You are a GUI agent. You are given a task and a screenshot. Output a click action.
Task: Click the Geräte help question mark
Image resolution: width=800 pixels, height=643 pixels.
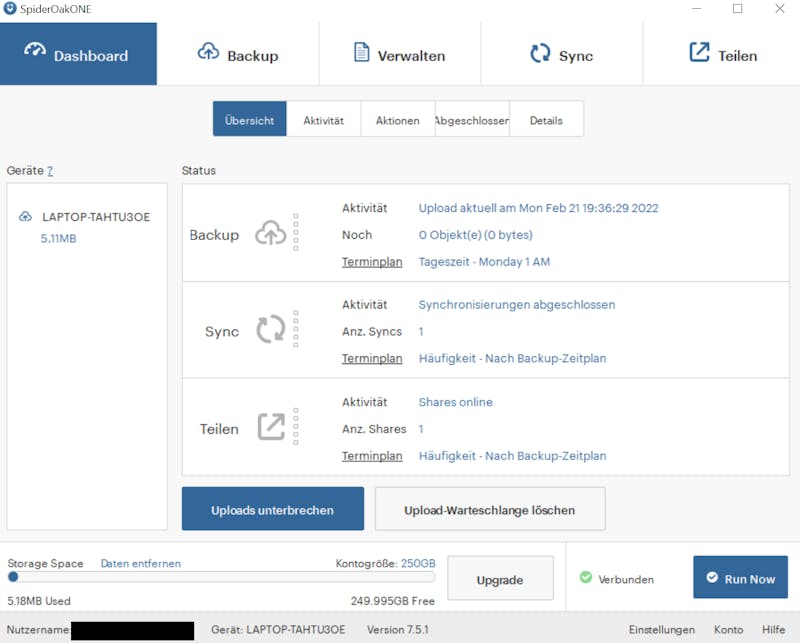click(x=50, y=170)
